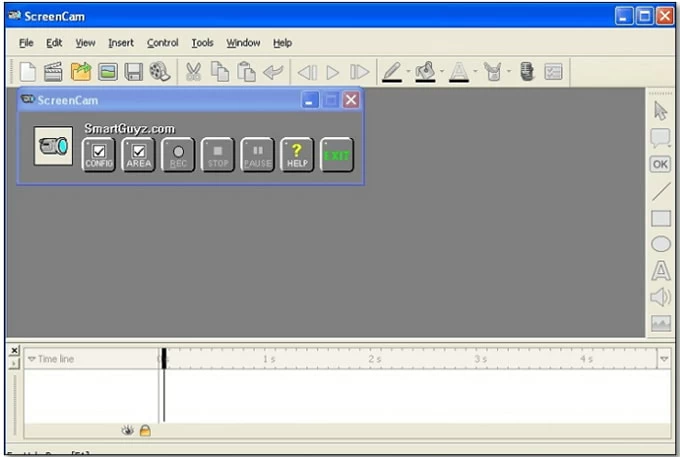
Task: Click the scissors cut icon
Action: [x=193, y=71]
